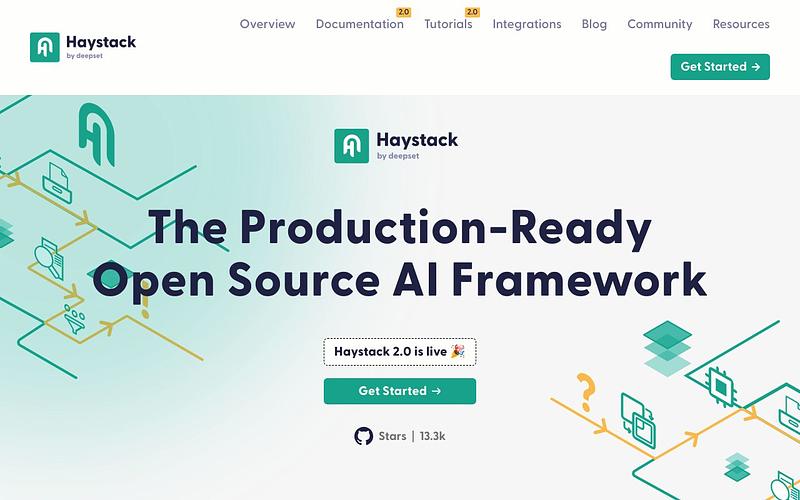Open the Community menu item
The width and height of the screenshot is (800, 500).
[x=660, y=24]
